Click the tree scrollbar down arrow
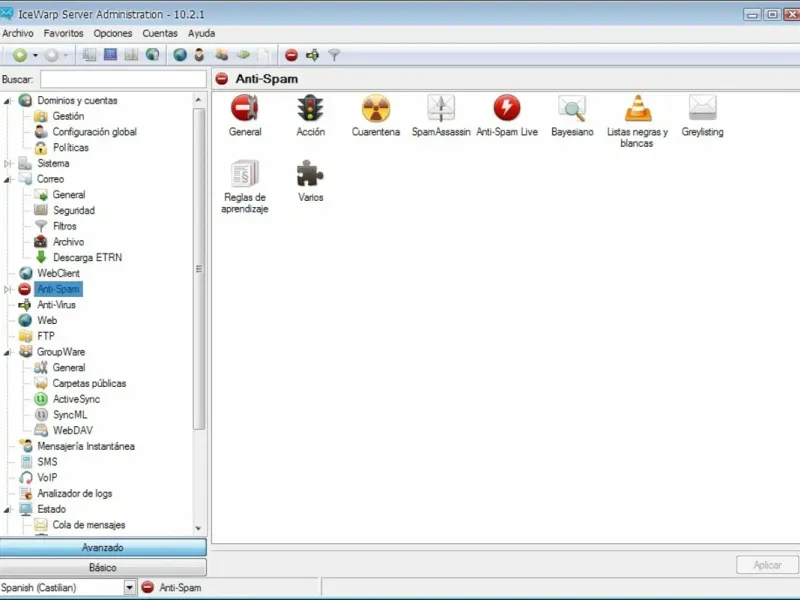The width and height of the screenshot is (800, 600). (198, 529)
